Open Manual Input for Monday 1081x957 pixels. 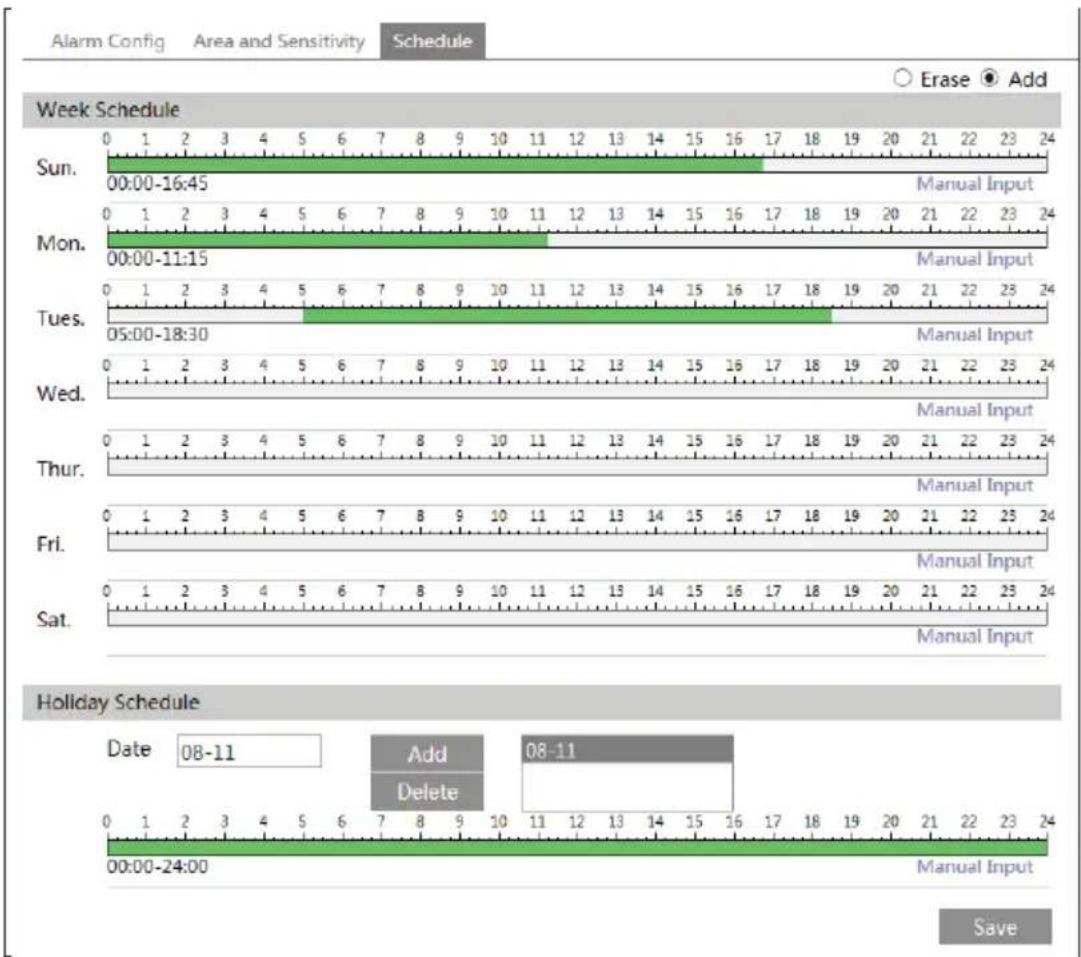pyautogui.click(x=974, y=259)
